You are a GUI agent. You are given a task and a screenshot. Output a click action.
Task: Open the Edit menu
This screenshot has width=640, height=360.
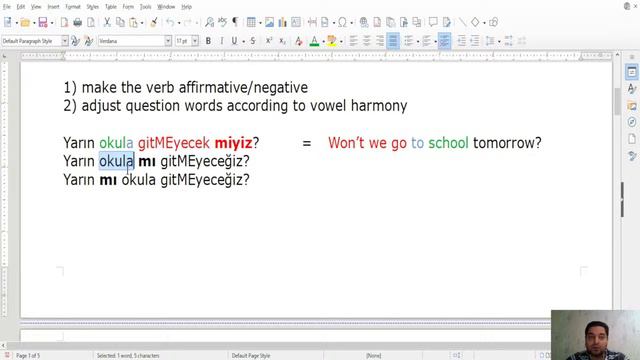tap(20, 7)
